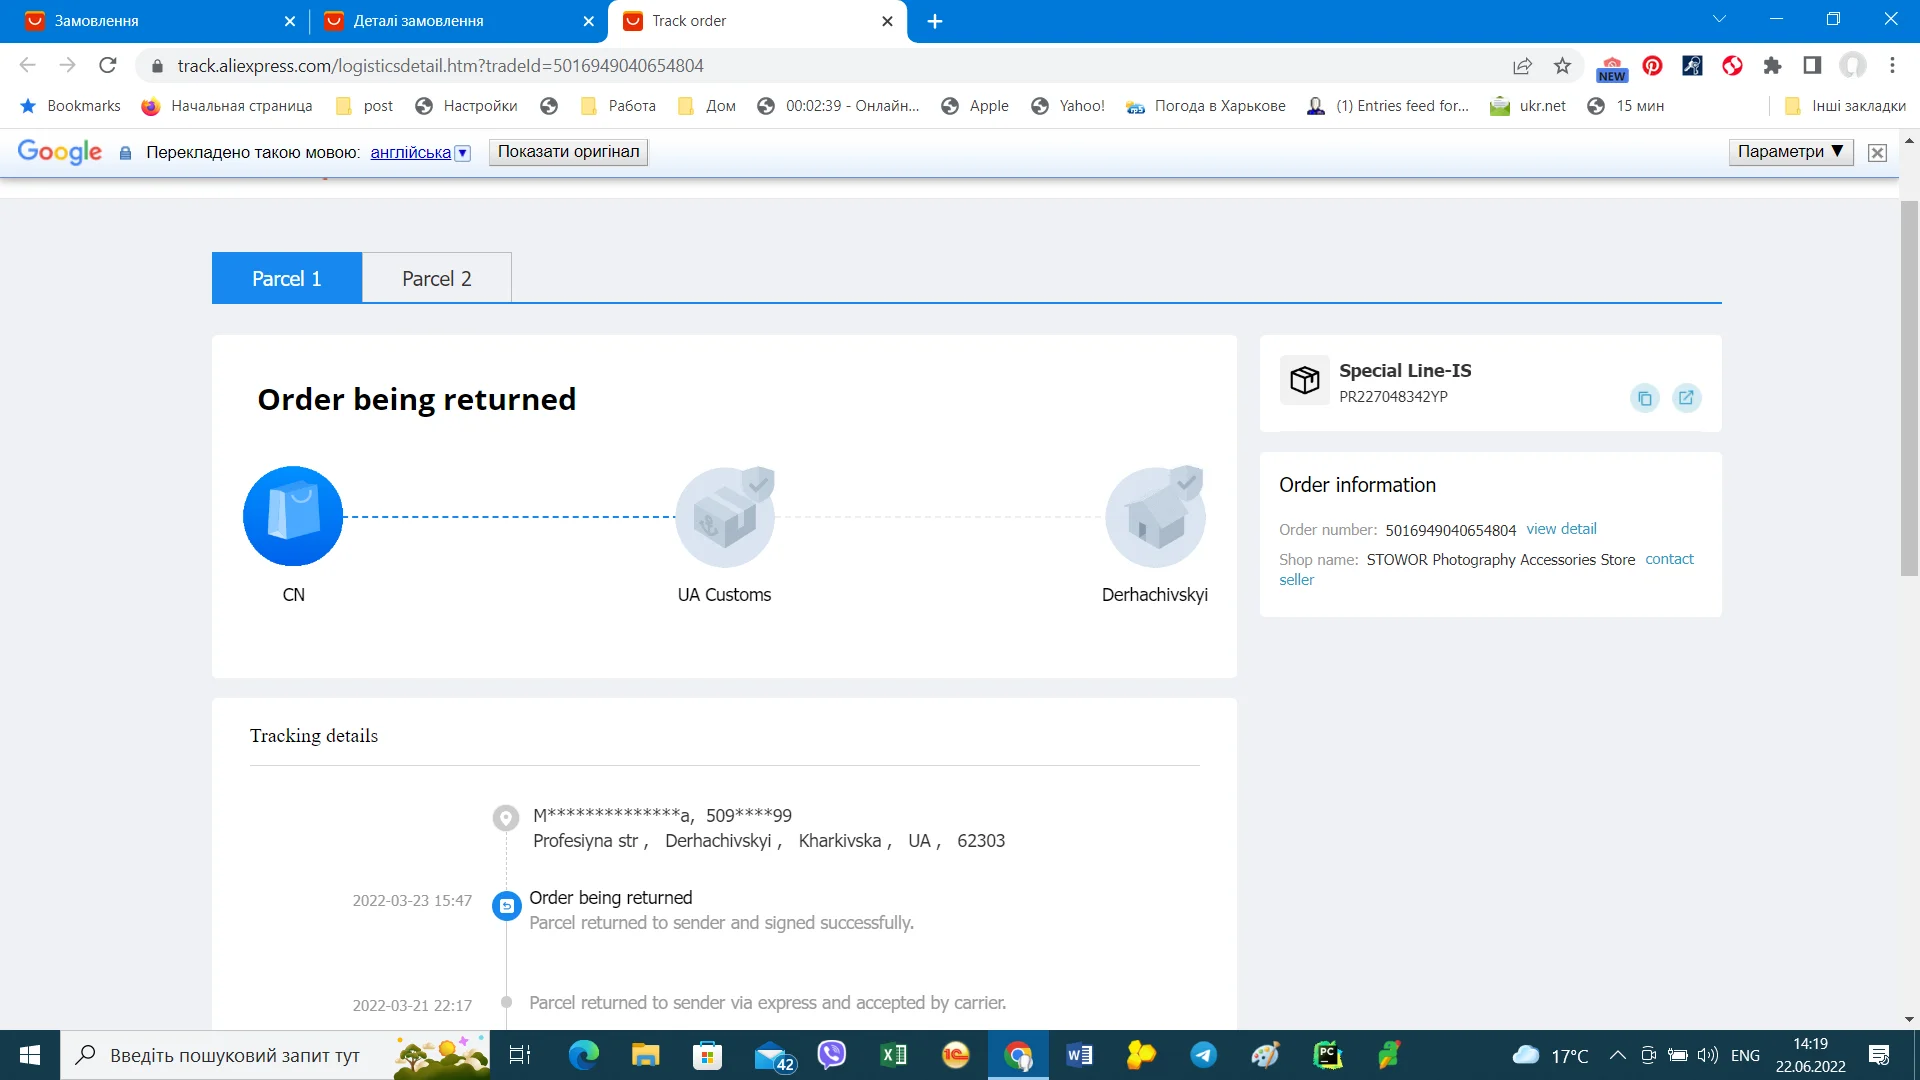This screenshot has width=1920, height=1080.
Task: Open the view detail order link
Action: pos(1561,529)
